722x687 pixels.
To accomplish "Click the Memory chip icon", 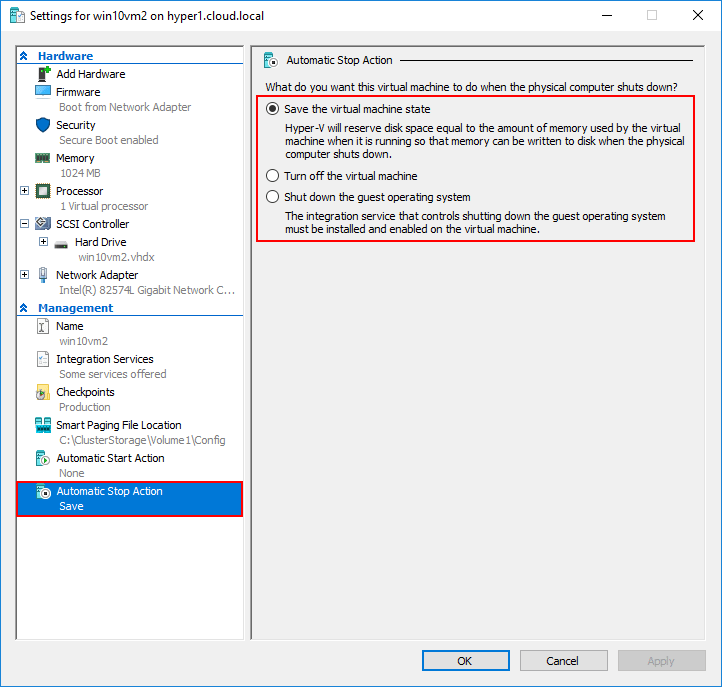I will [x=43, y=158].
